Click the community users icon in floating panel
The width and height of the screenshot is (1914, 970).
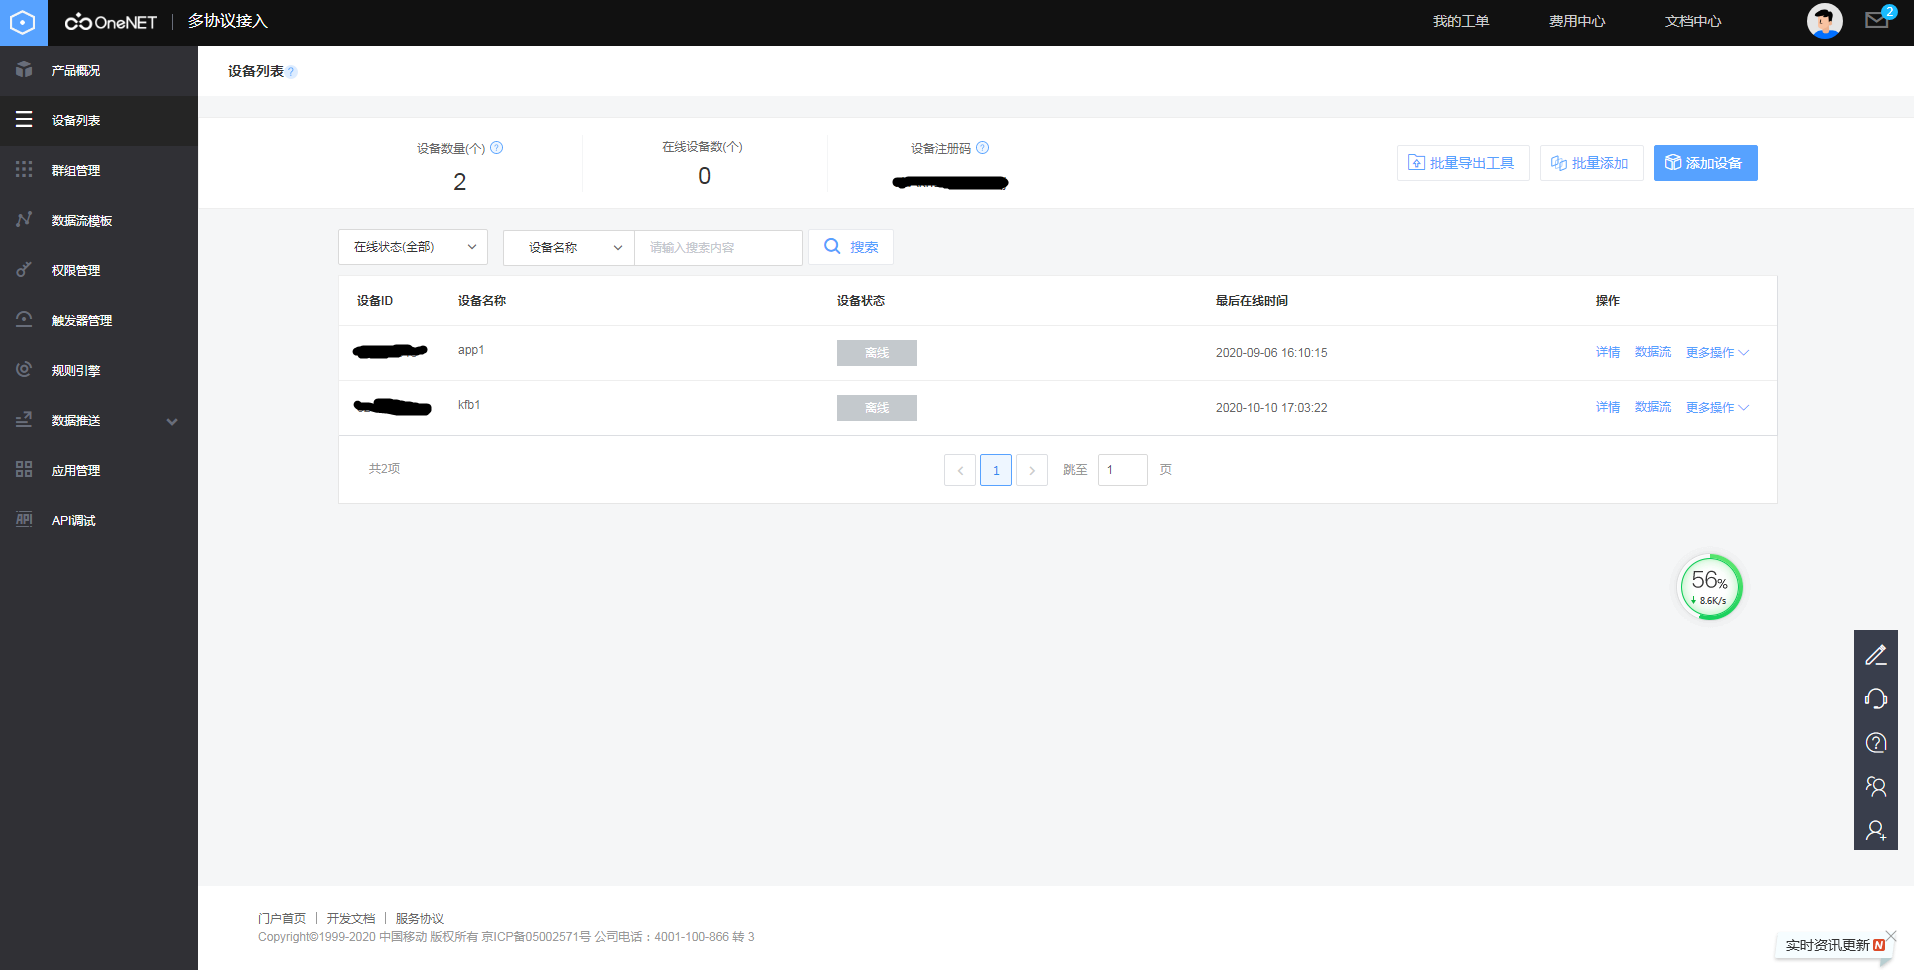click(1876, 787)
